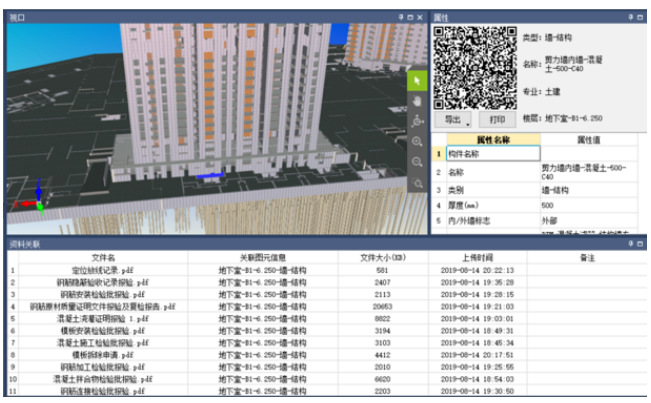Maximize the 视口 viewport panel

(x=410, y=17)
